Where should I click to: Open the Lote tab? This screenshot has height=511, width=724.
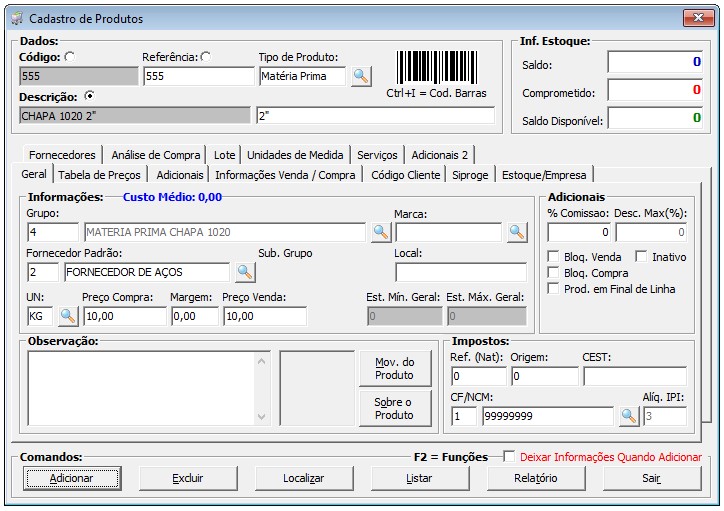(x=224, y=155)
